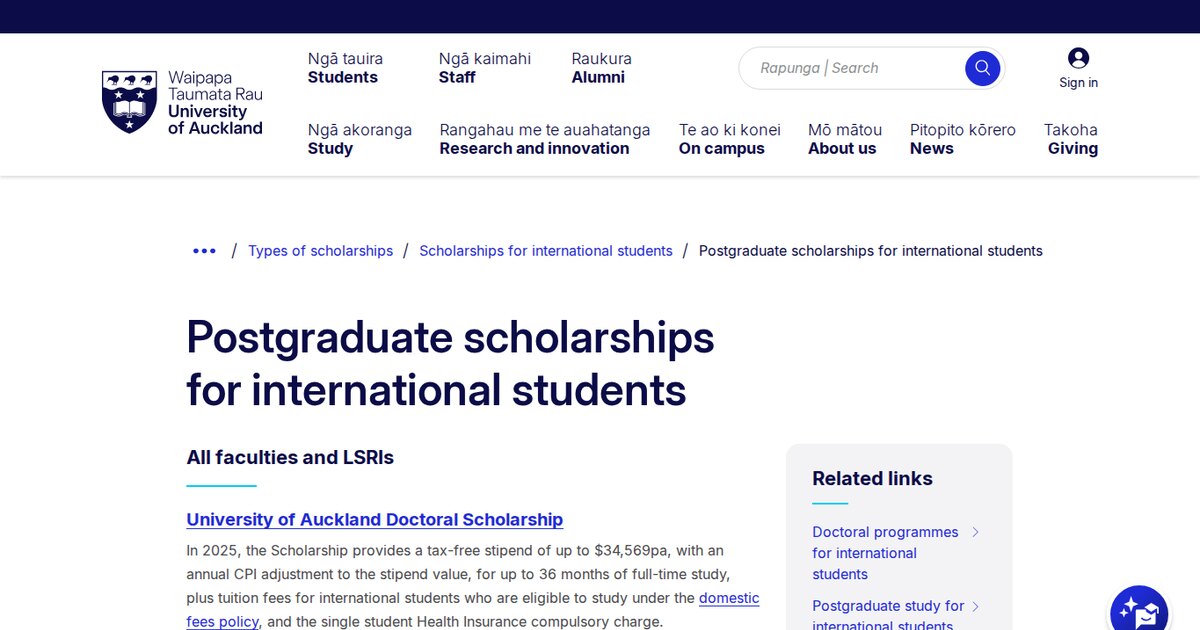Click the main page title heading
Image resolution: width=1200 pixels, height=630 pixels.
click(x=450, y=364)
